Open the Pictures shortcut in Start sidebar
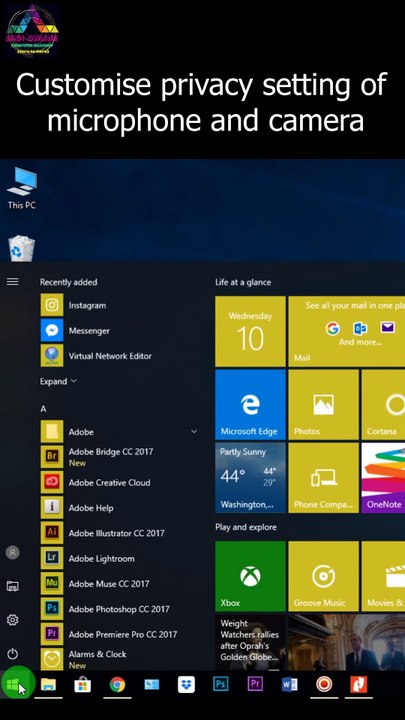This screenshot has width=405, height=720. point(12,586)
